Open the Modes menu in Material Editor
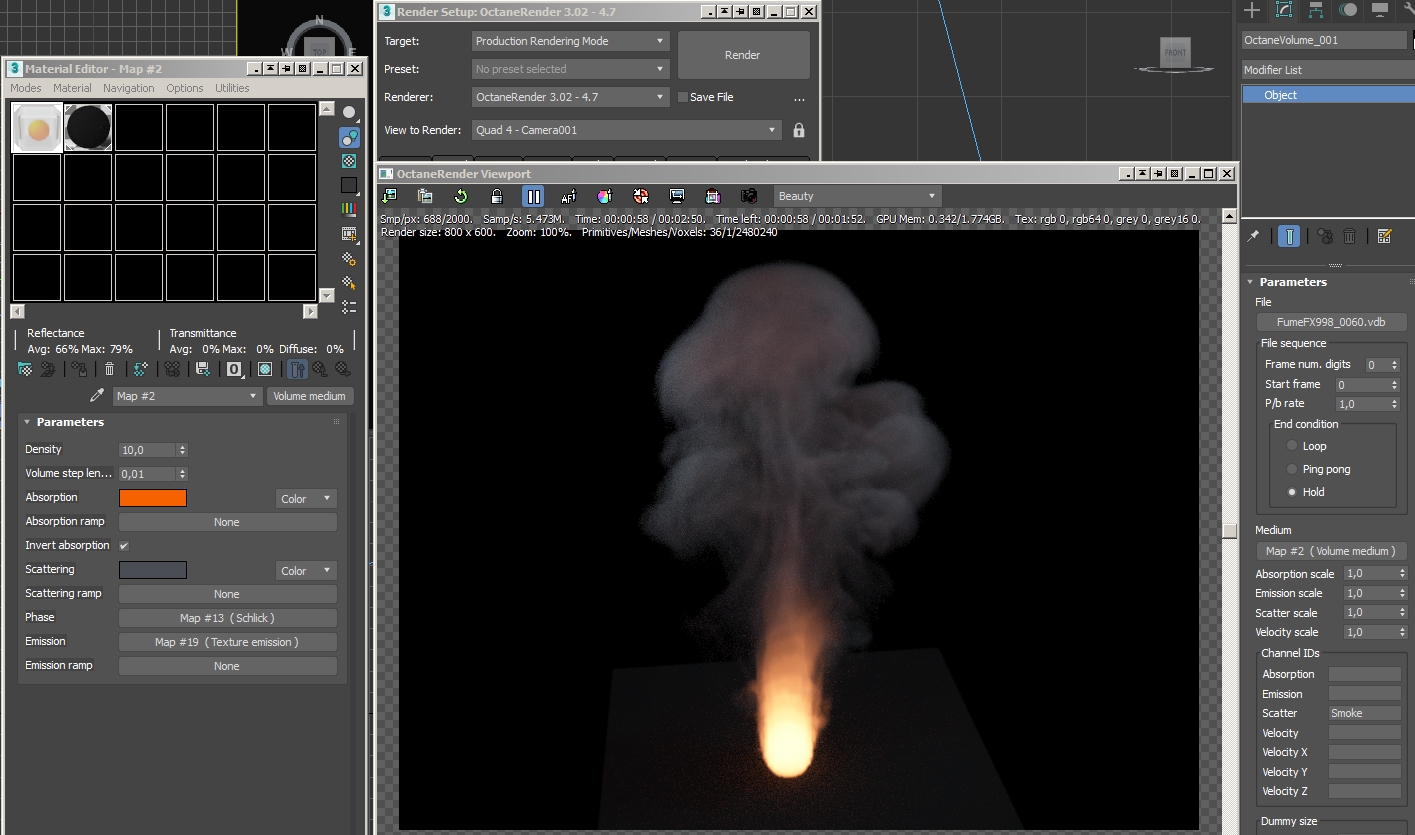The width and height of the screenshot is (1415, 835). 26,88
